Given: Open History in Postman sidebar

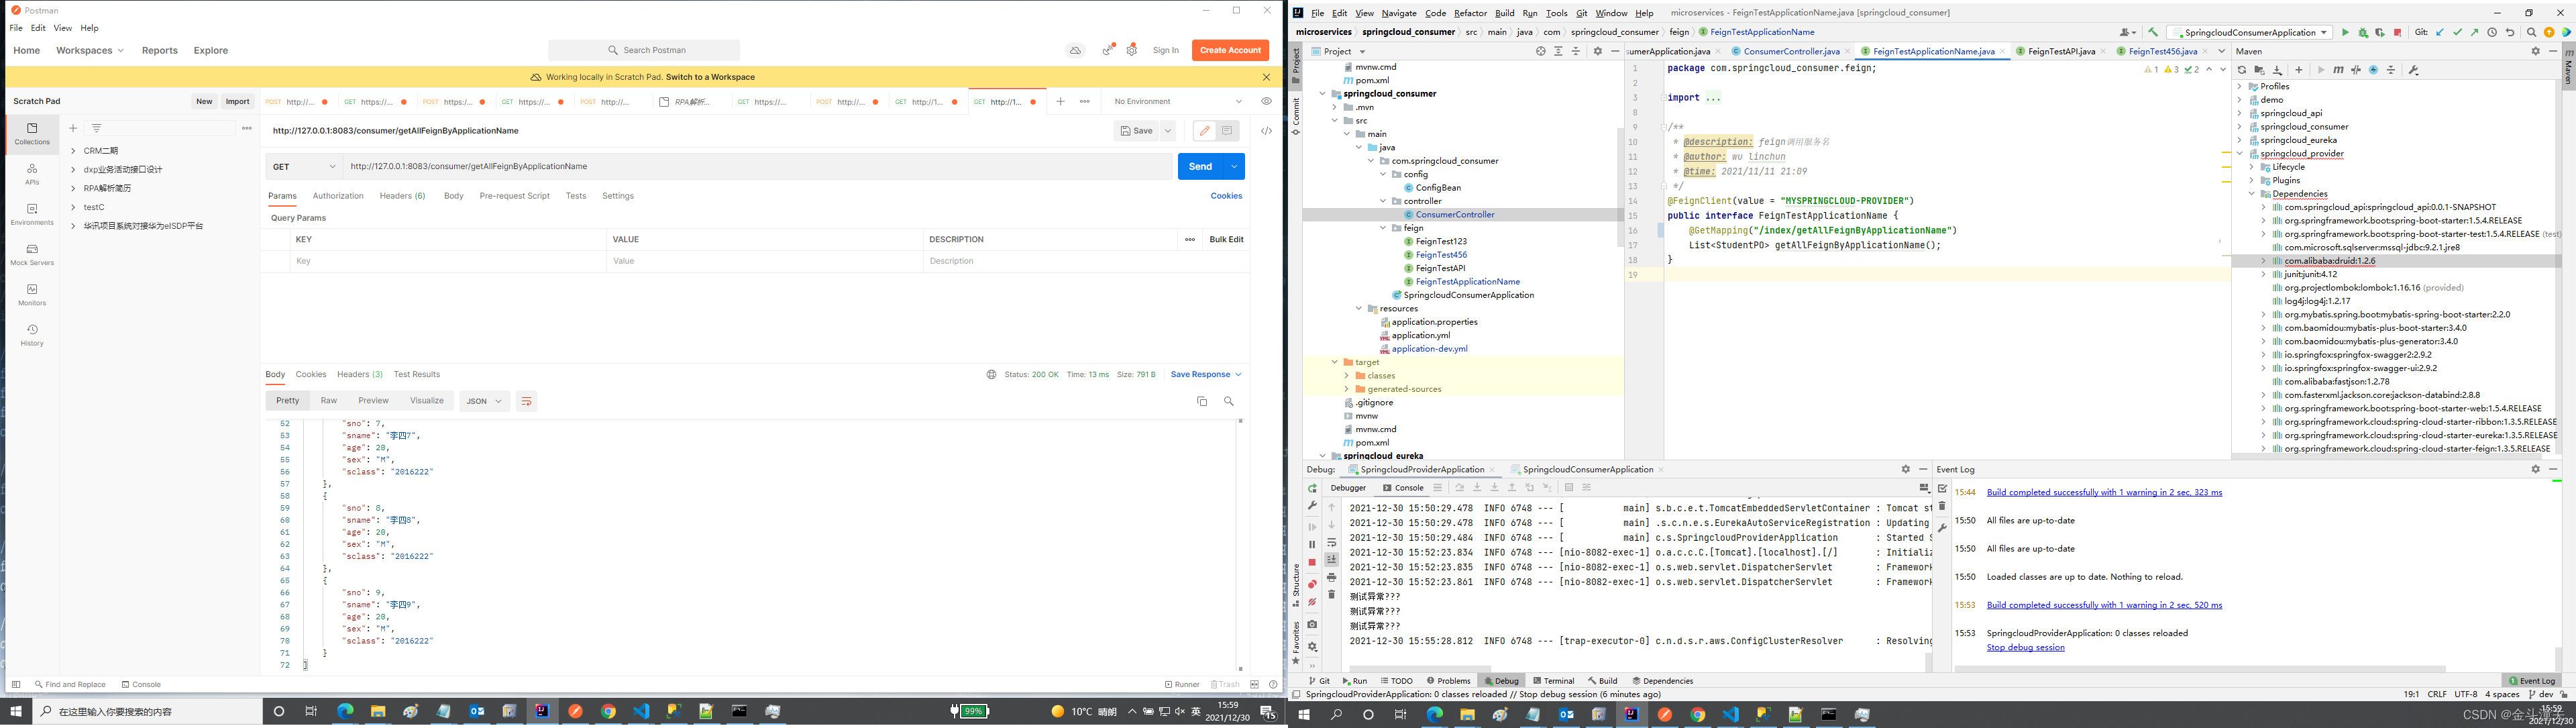Looking at the screenshot, I should 32,335.
